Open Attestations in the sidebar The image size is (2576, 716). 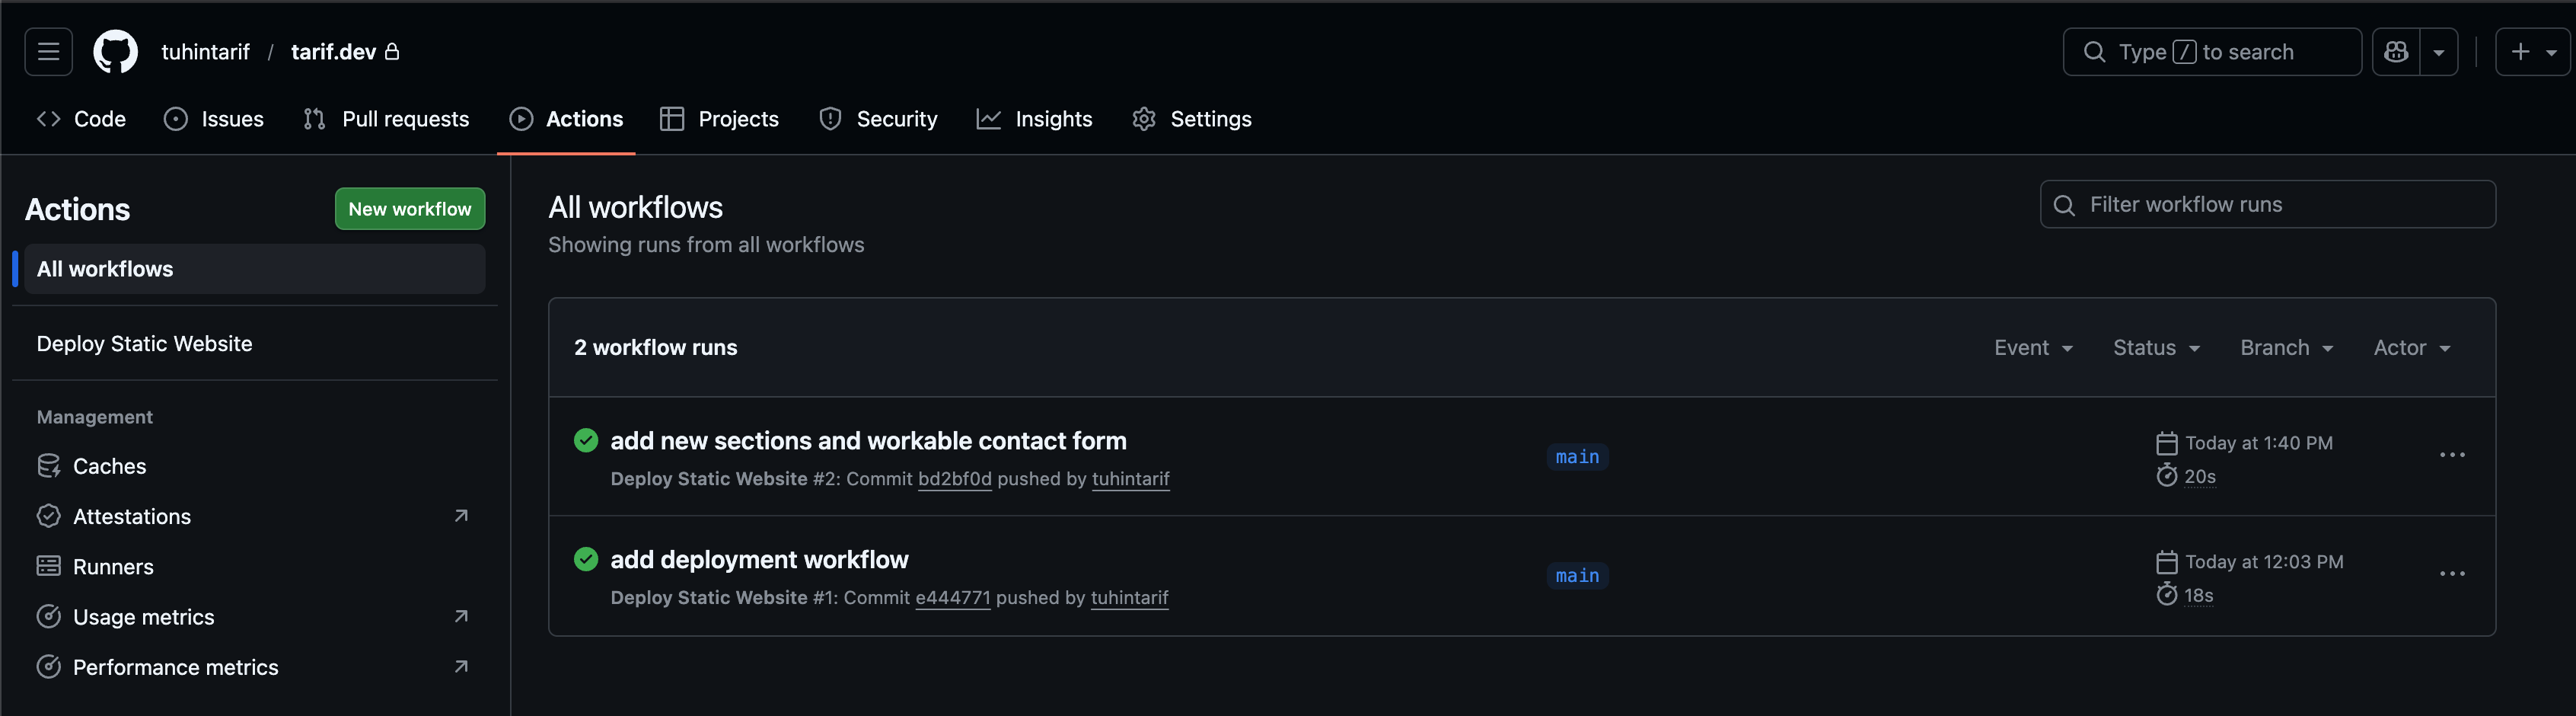pyautogui.click(x=131, y=516)
